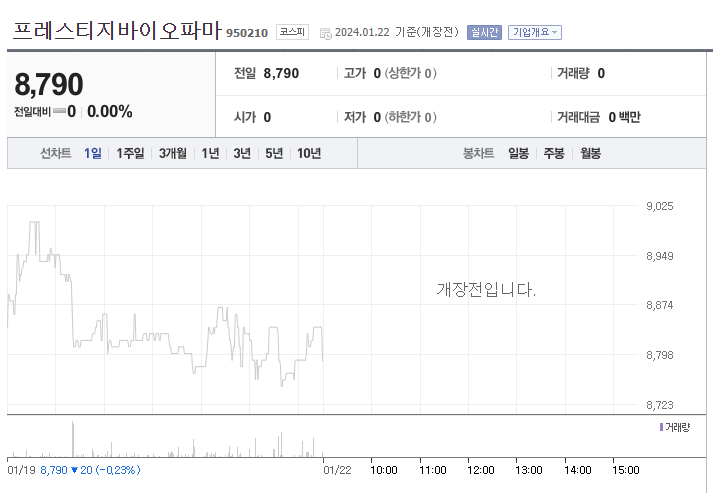This screenshot has width=713, height=493.
Task: Click the 8,790 ▼20 (-0.23%) closing summary
Action: click(x=90, y=470)
